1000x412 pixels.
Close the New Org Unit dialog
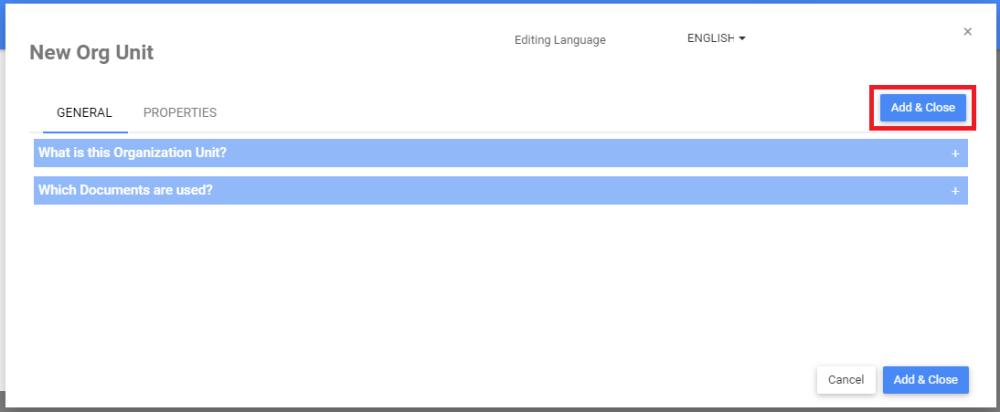coord(967,32)
